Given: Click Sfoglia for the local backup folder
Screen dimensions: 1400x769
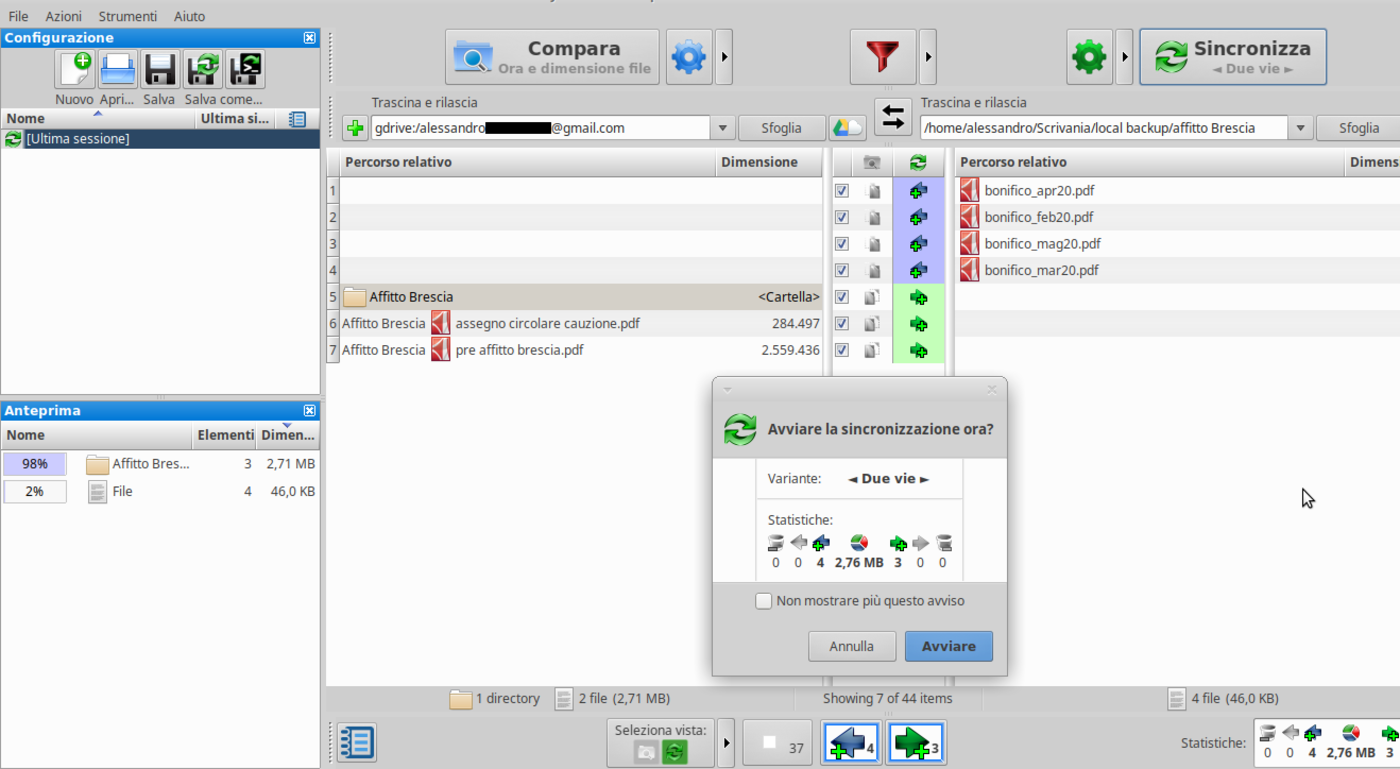Looking at the screenshot, I should pyautogui.click(x=1358, y=128).
